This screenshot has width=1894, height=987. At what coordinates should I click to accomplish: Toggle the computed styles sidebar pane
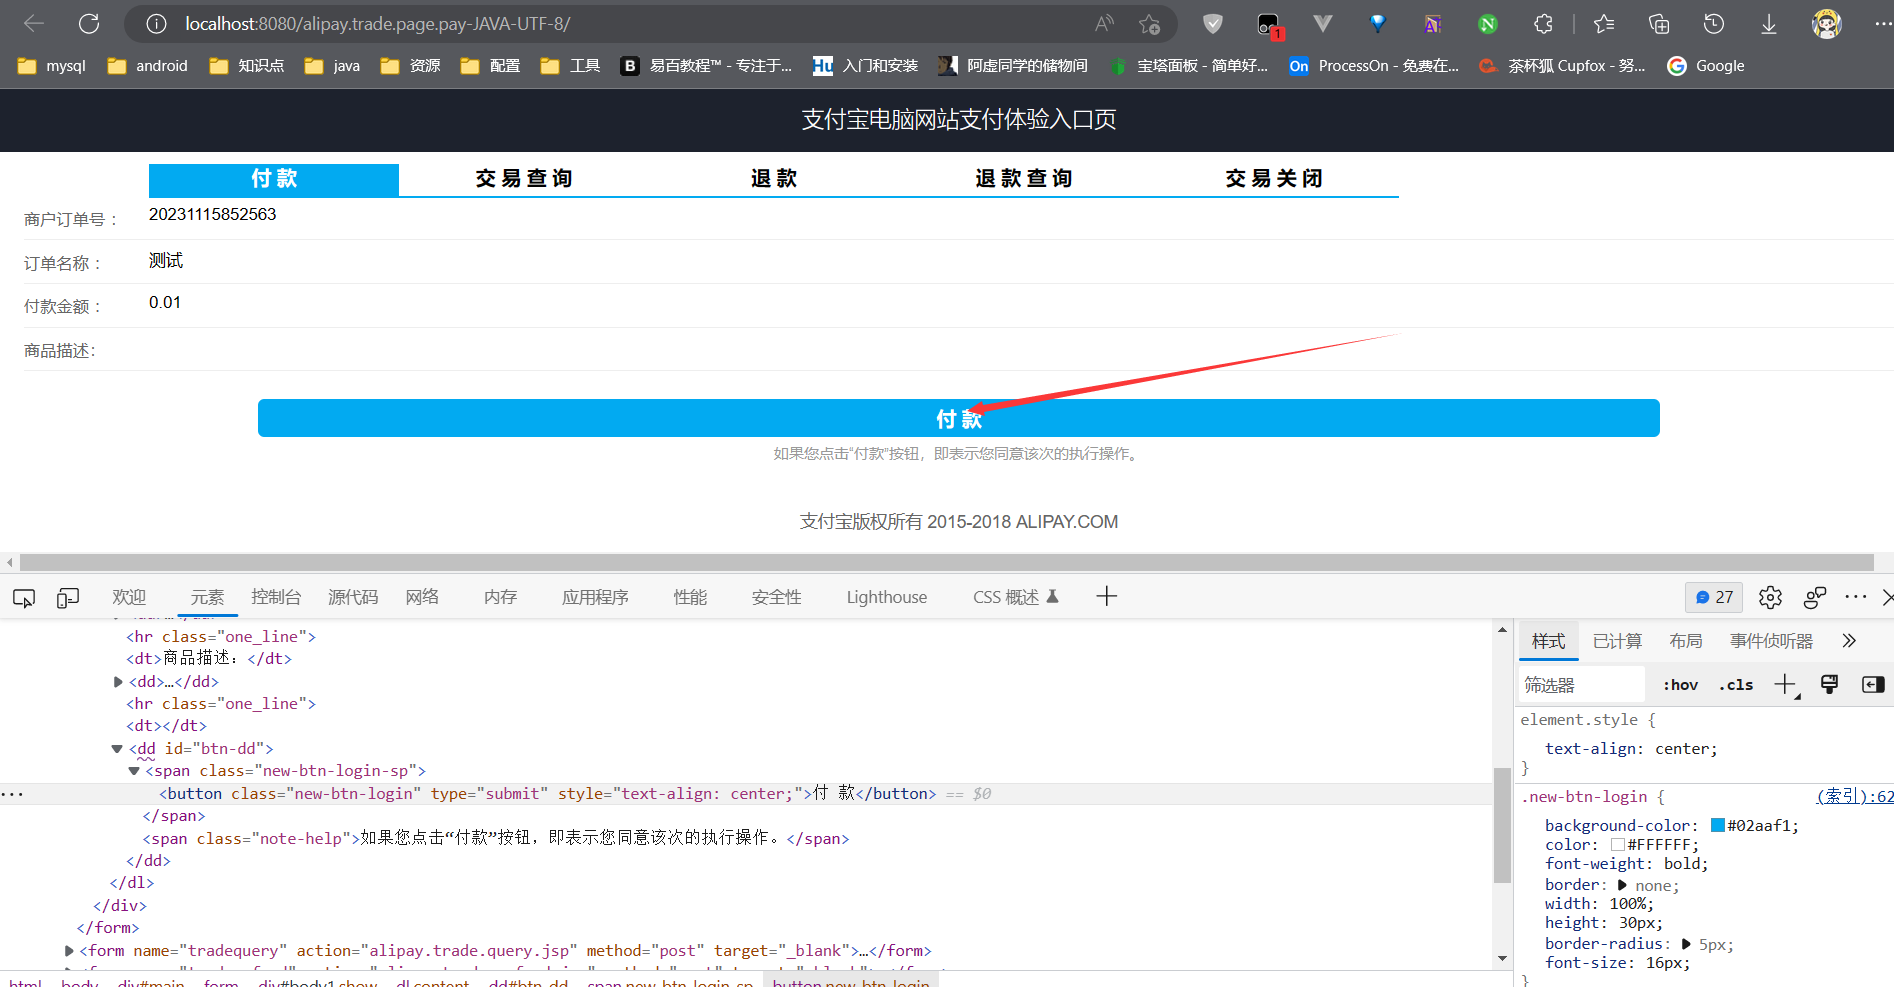pyautogui.click(x=1873, y=684)
